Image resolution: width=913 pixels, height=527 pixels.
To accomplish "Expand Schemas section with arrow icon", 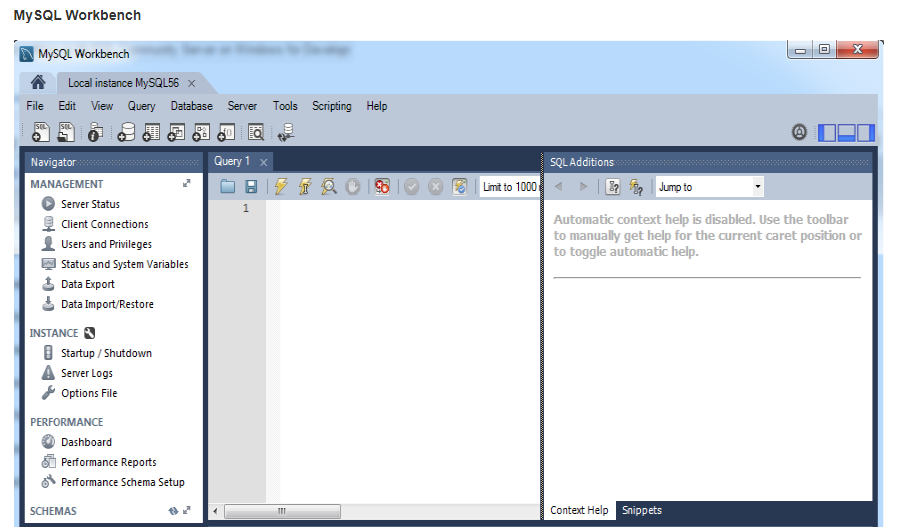I will point(187,510).
